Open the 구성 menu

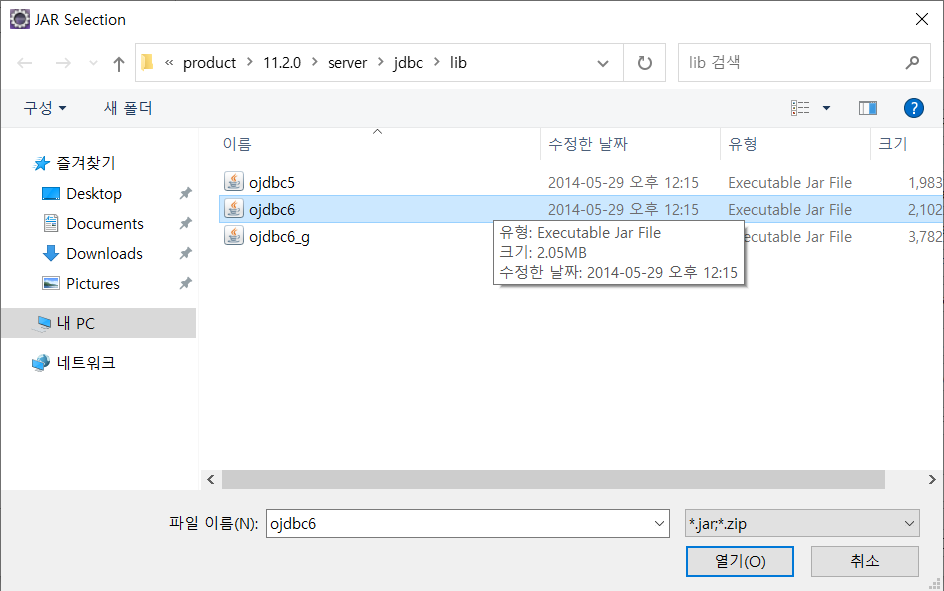[x=45, y=108]
